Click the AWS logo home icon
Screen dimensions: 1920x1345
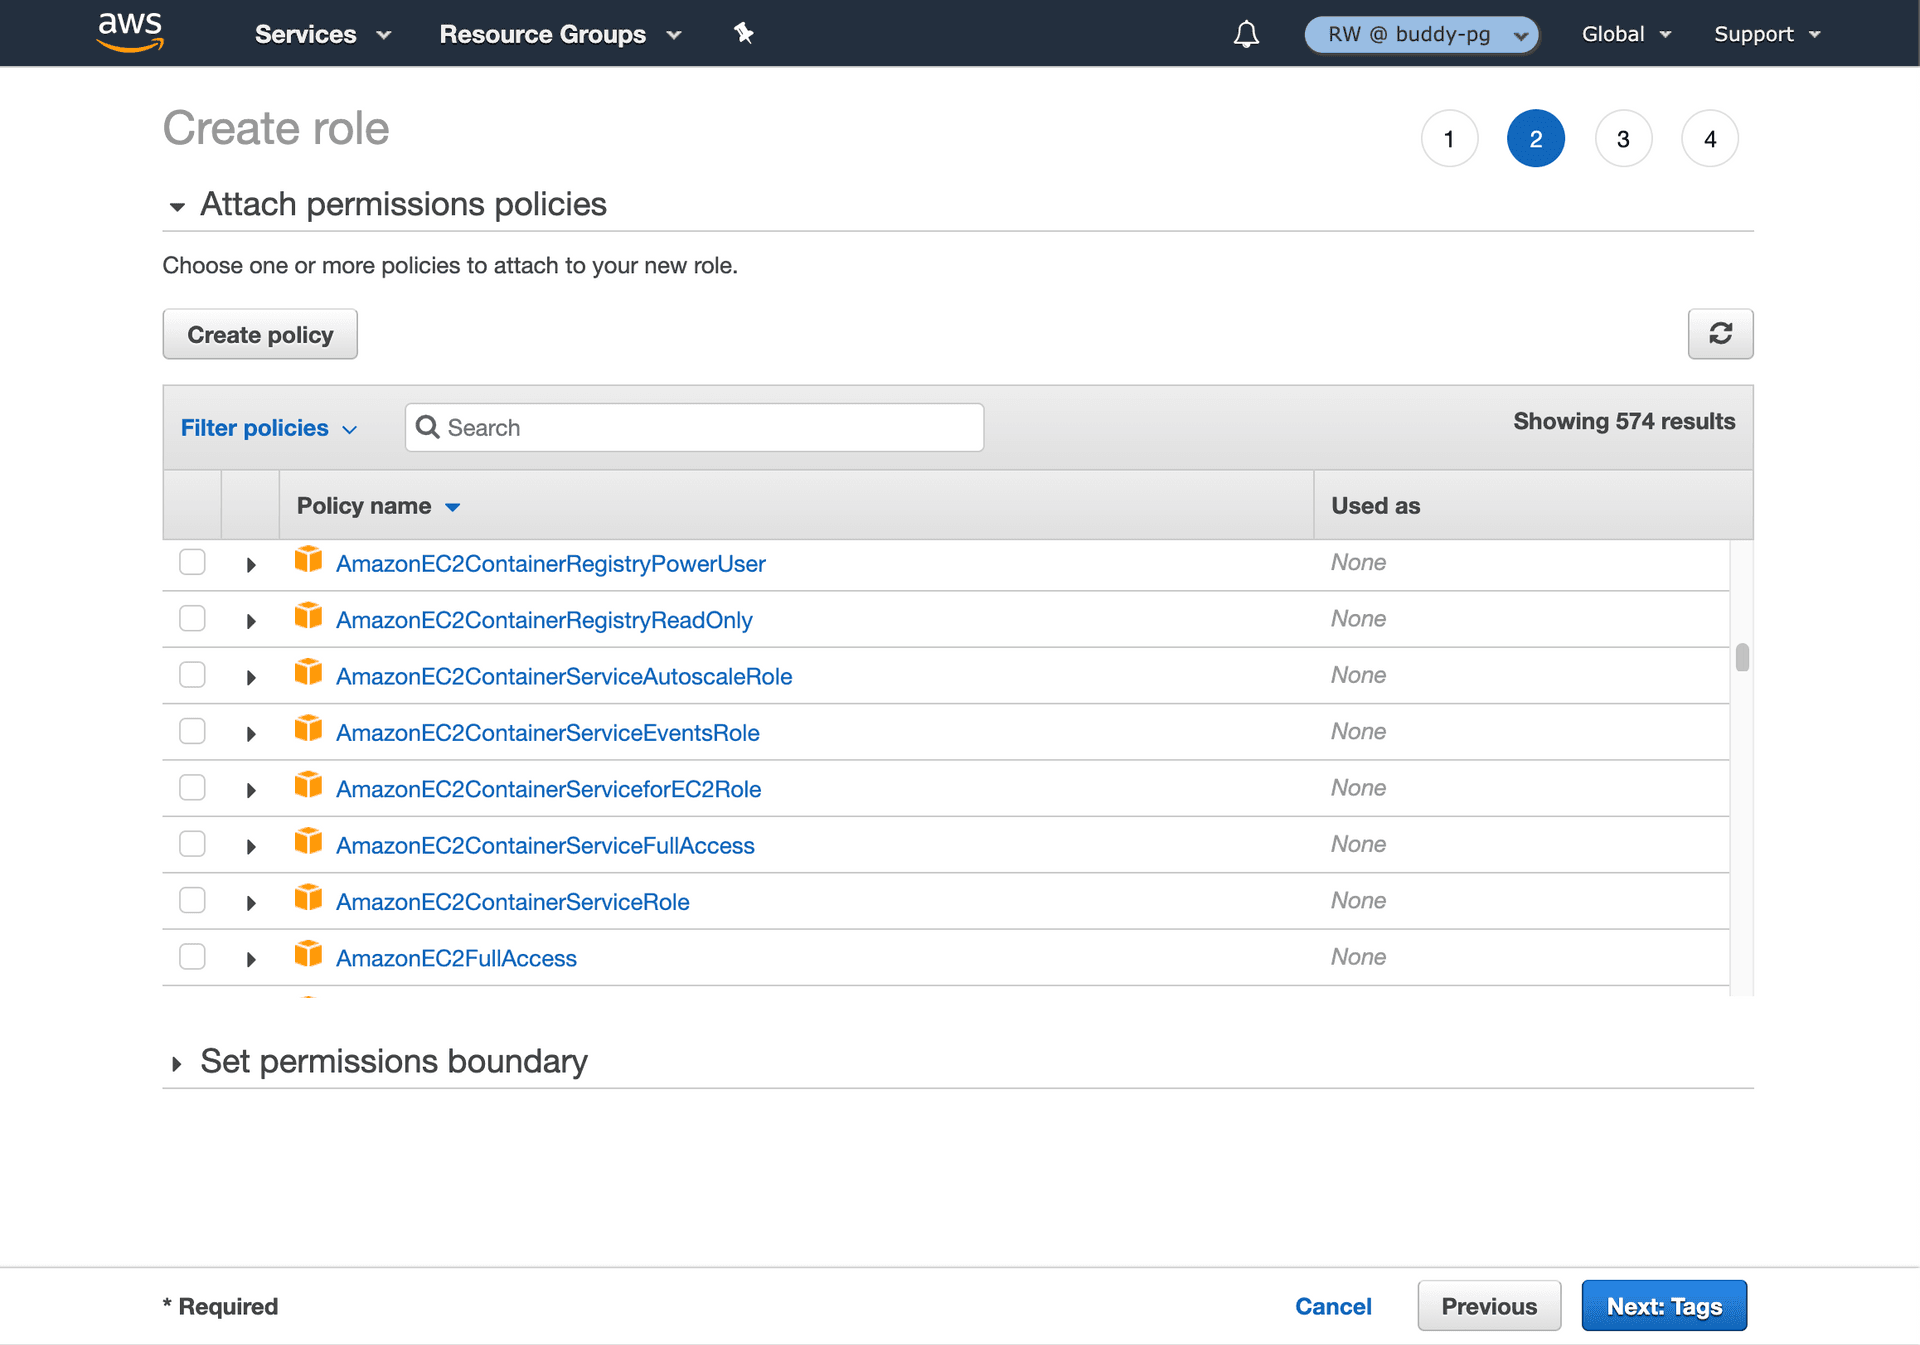coord(130,32)
